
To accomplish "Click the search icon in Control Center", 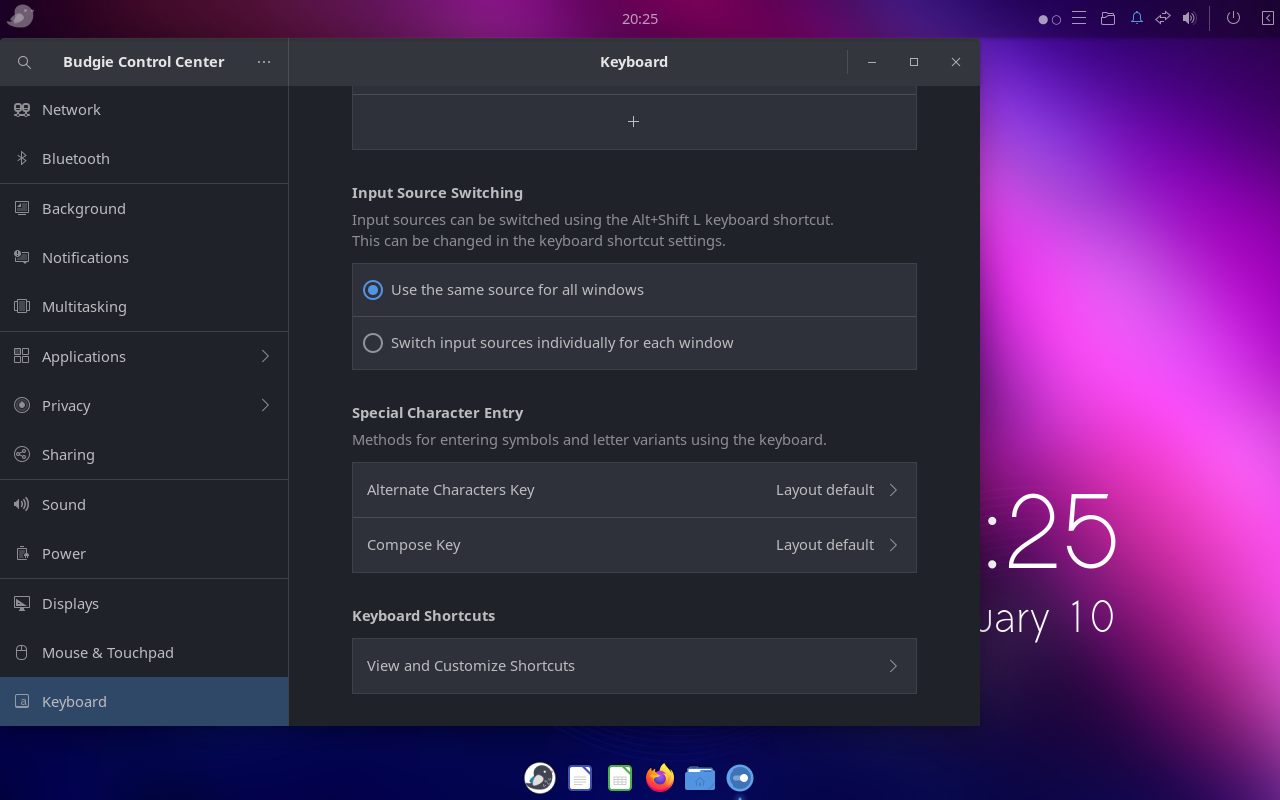I will (x=25, y=62).
